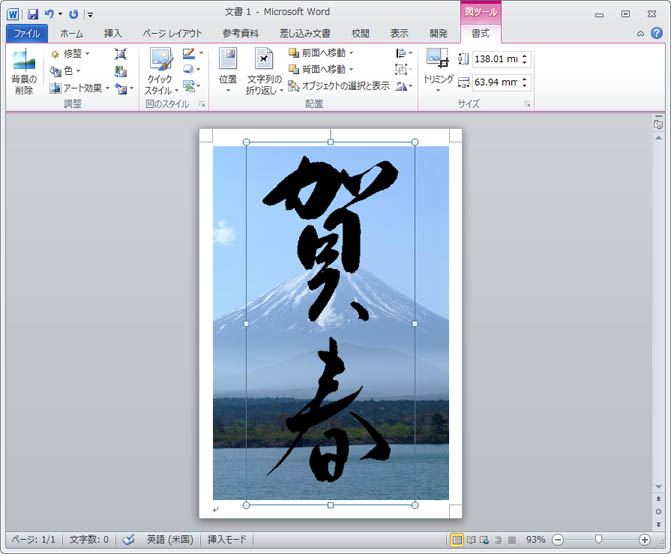Image resolution: width=671 pixels, height=554 pixels.
Task: Click the Save icon in quick access toolbar
Action: (x=32, y=14)
